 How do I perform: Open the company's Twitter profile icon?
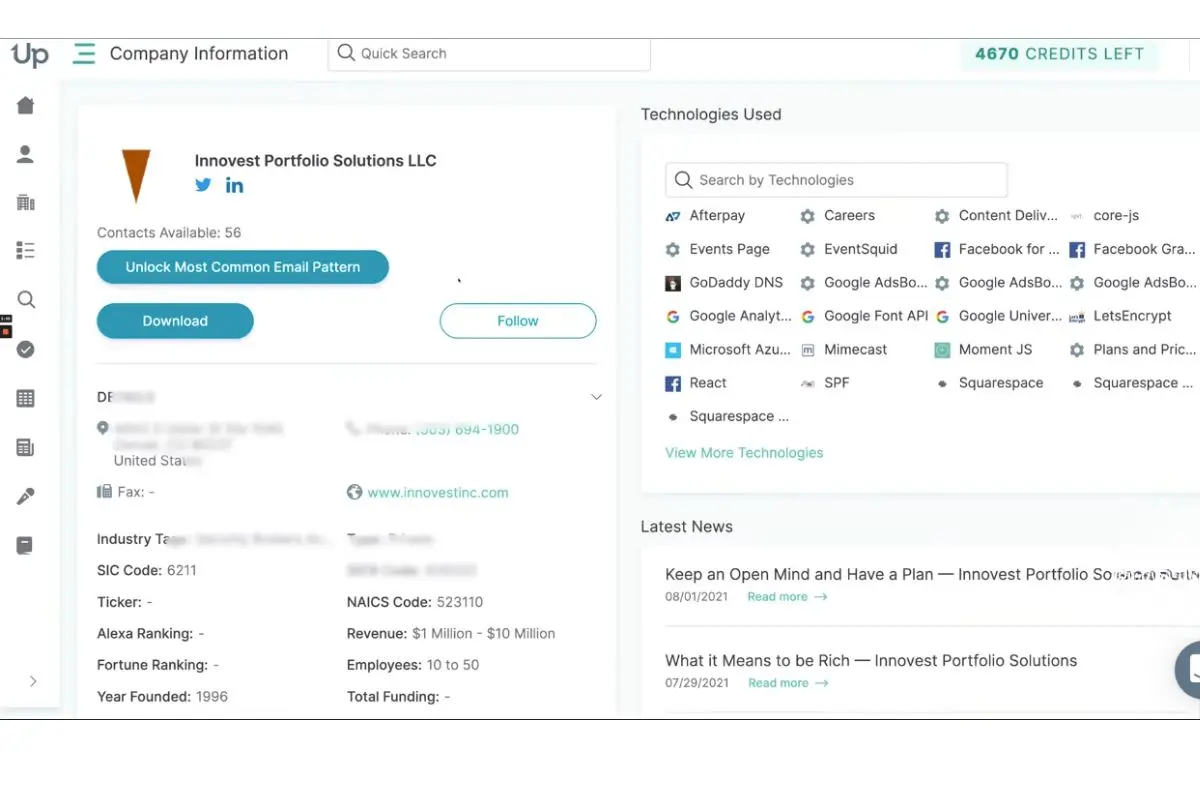click(x=203, y=184)
